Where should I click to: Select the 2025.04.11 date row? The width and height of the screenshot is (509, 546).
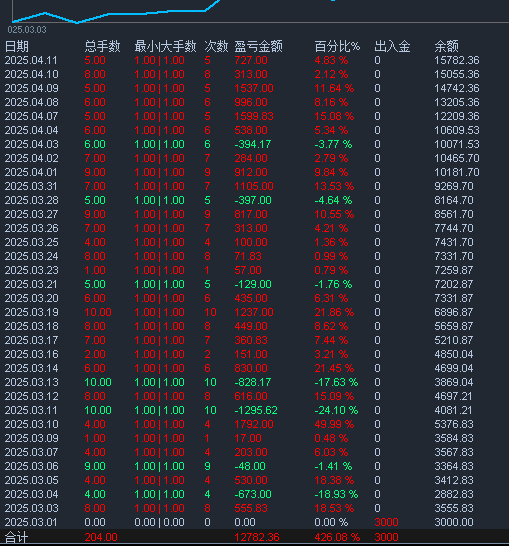31,60
